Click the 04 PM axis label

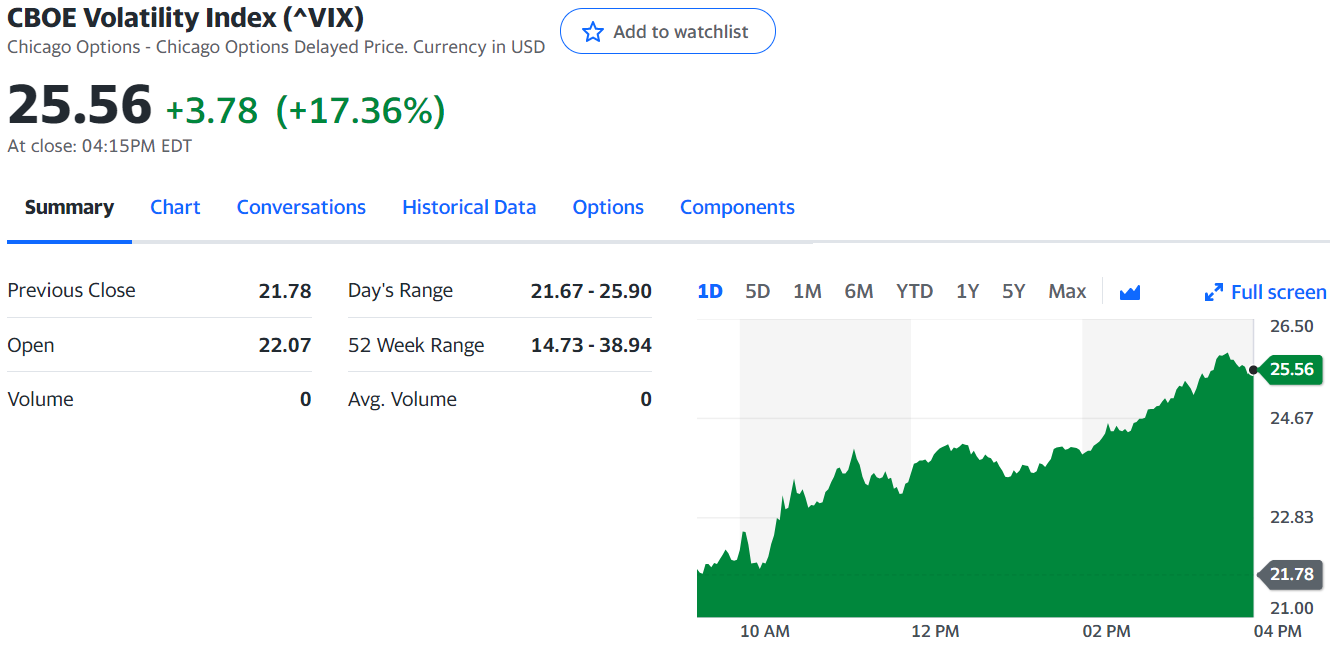pos(1277,631)
